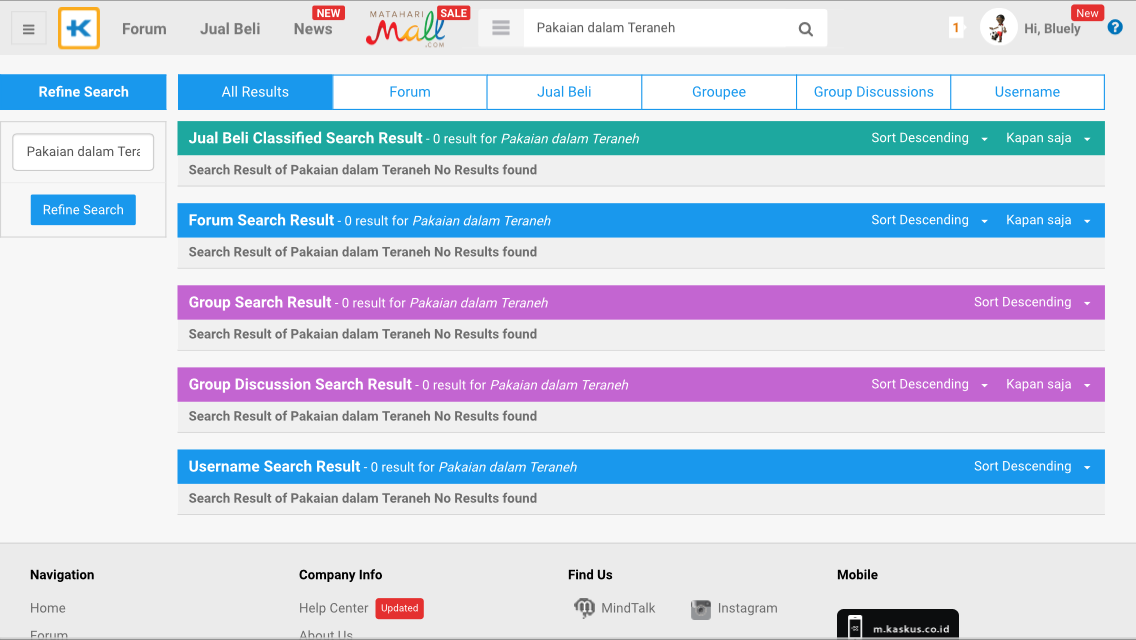Open the News section in the header
This screenshot has height=640, width=1136.
[x=313, y=29]
